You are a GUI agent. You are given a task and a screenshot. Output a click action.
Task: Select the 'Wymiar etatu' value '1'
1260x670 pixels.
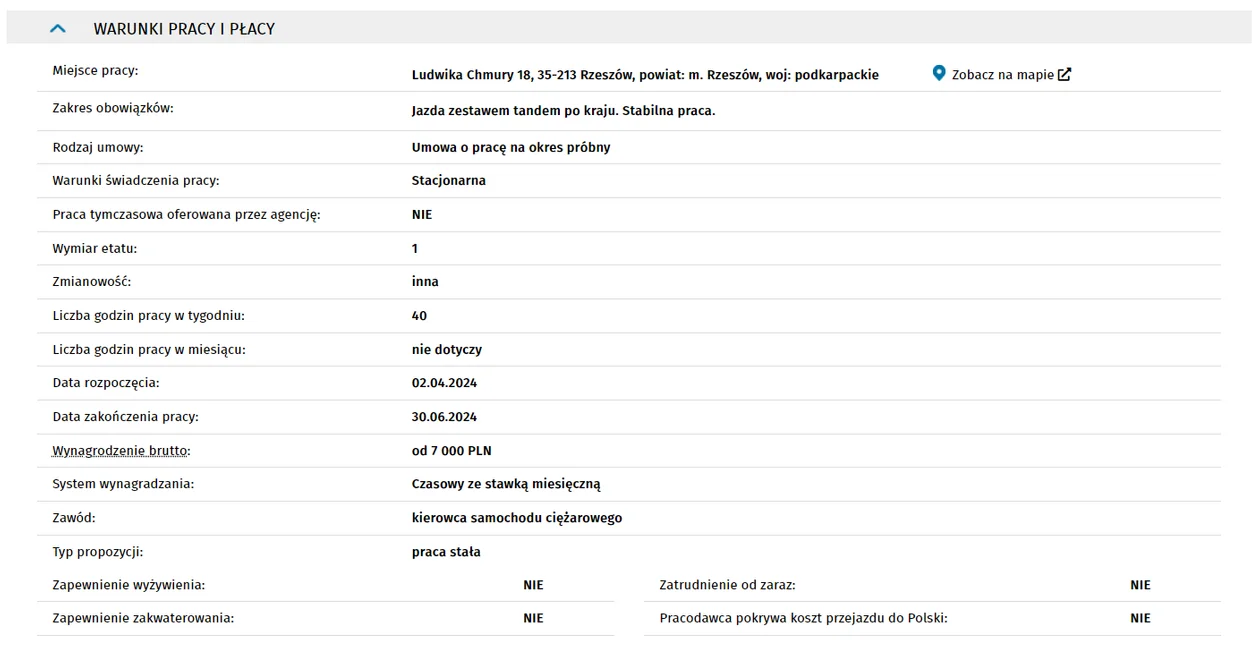pyautogui.click(x=415, y=248)
